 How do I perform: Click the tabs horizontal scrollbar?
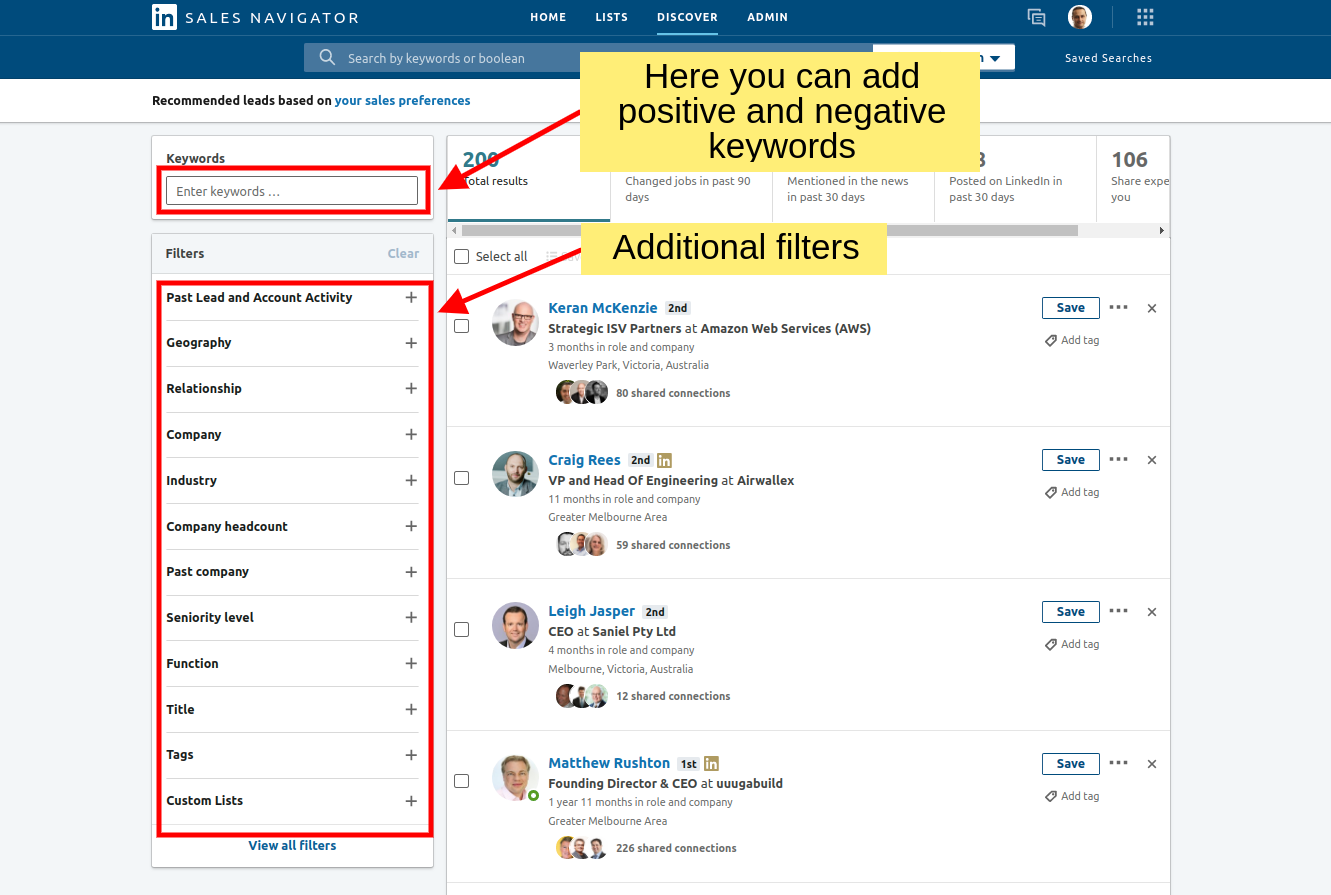770,230
